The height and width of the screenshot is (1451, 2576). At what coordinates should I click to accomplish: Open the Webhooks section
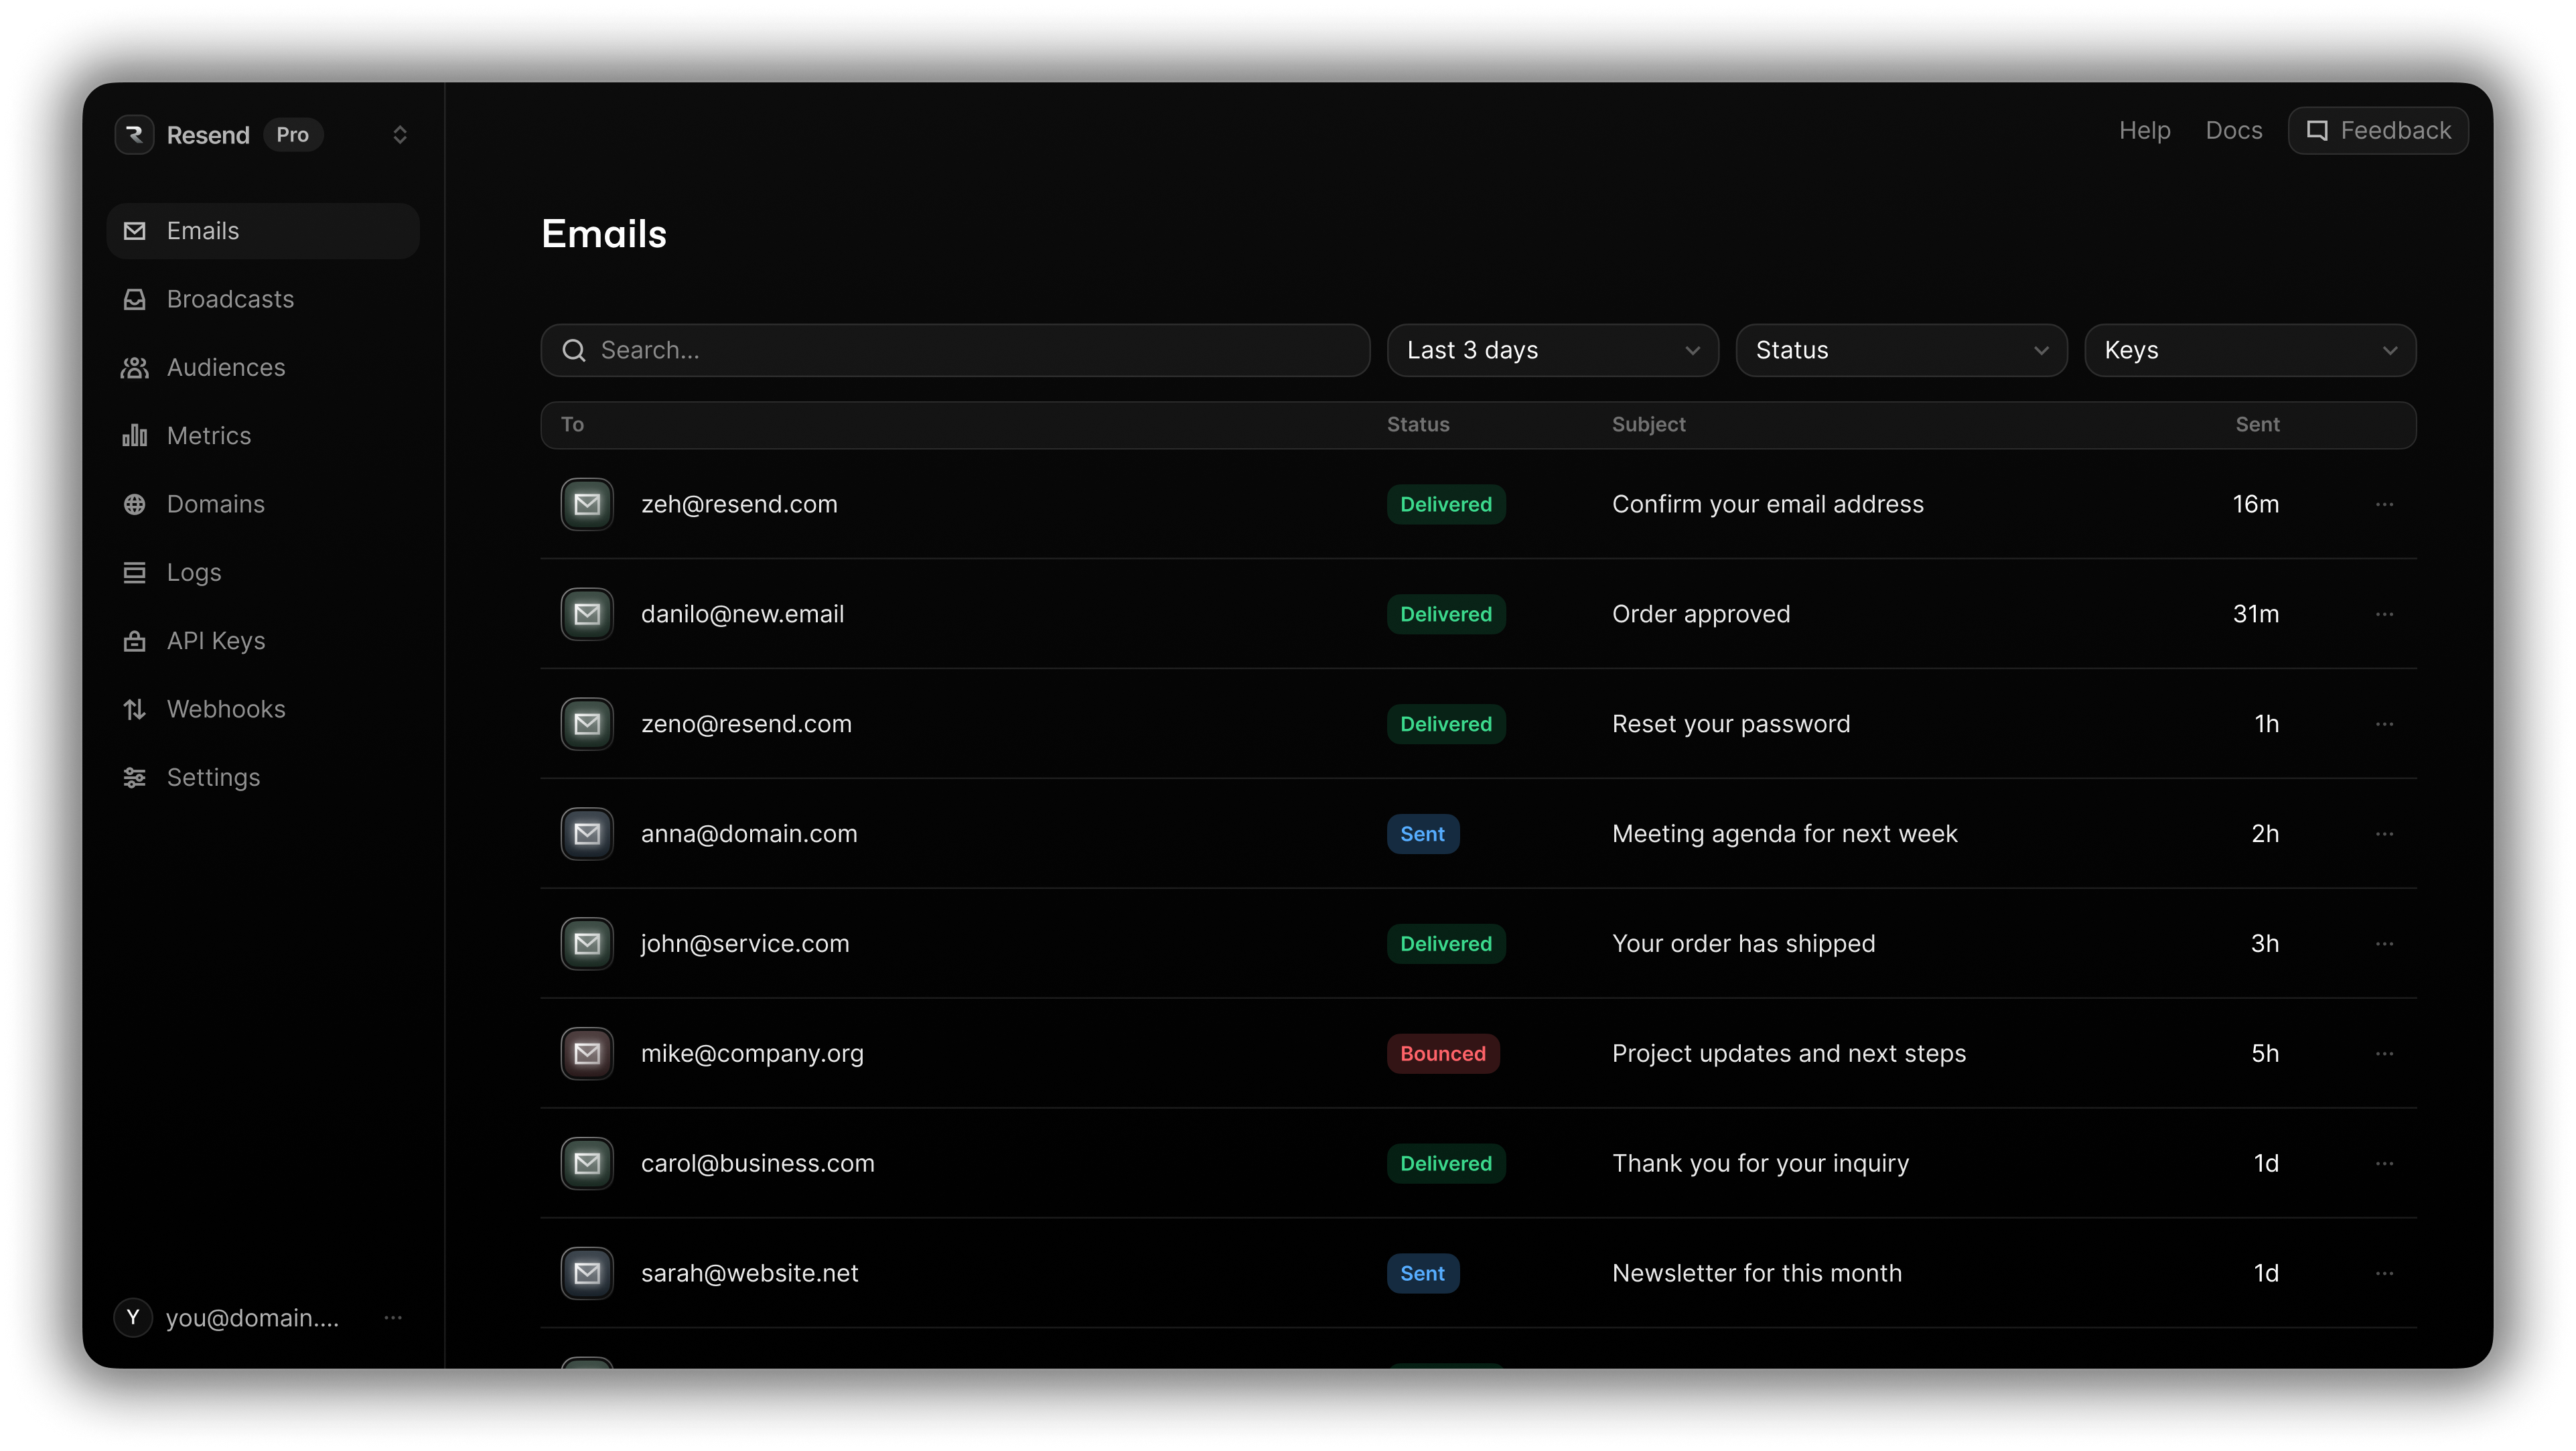226,709
